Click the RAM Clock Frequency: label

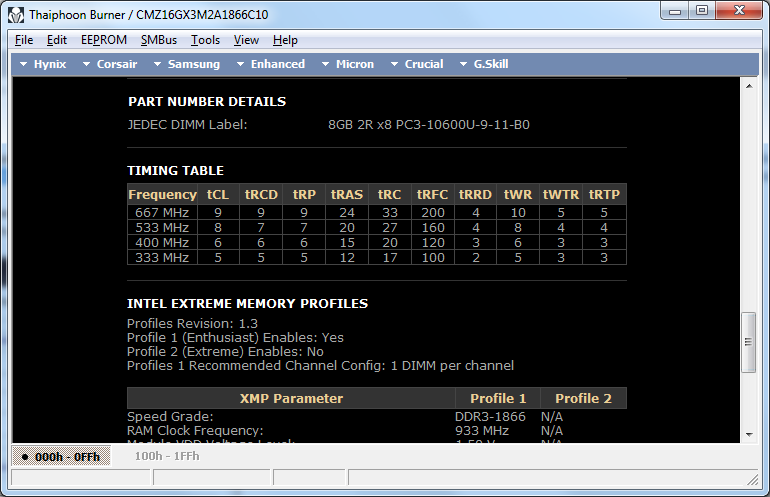tap(195, 431)
